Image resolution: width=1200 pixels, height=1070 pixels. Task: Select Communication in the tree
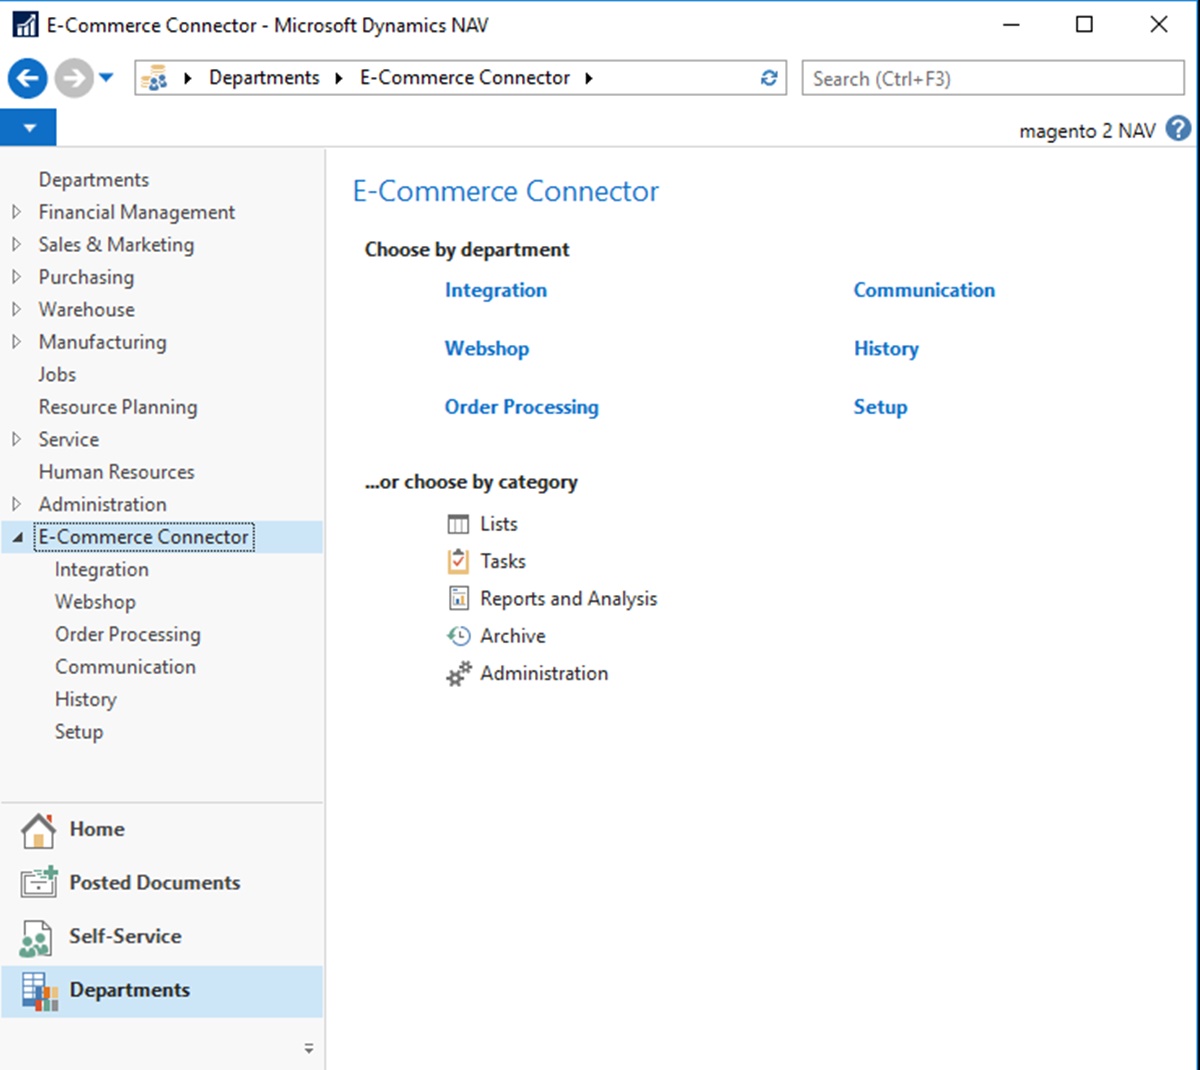125,667
